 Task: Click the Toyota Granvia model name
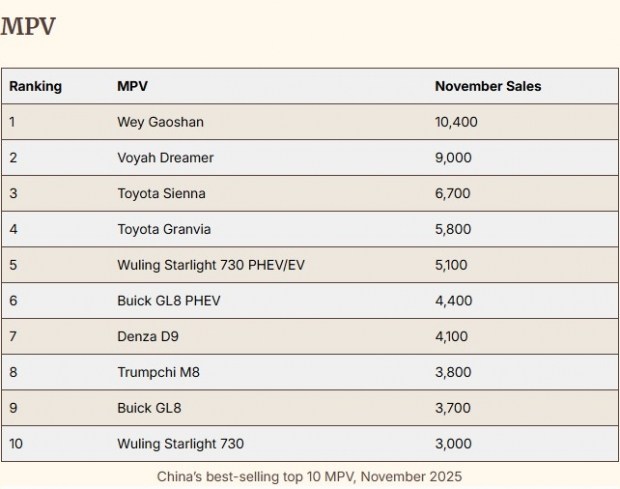coord(164,229)
